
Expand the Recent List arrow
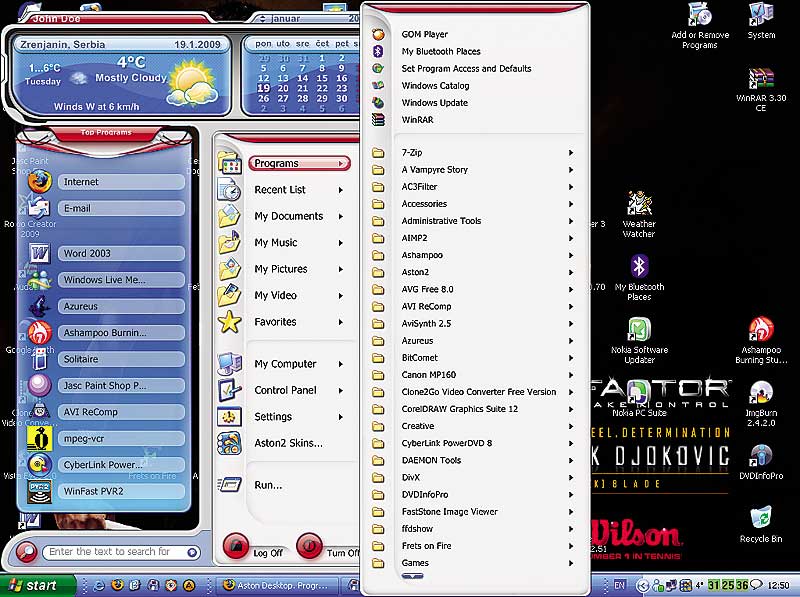pyautogui.click(x=340, y=190)
